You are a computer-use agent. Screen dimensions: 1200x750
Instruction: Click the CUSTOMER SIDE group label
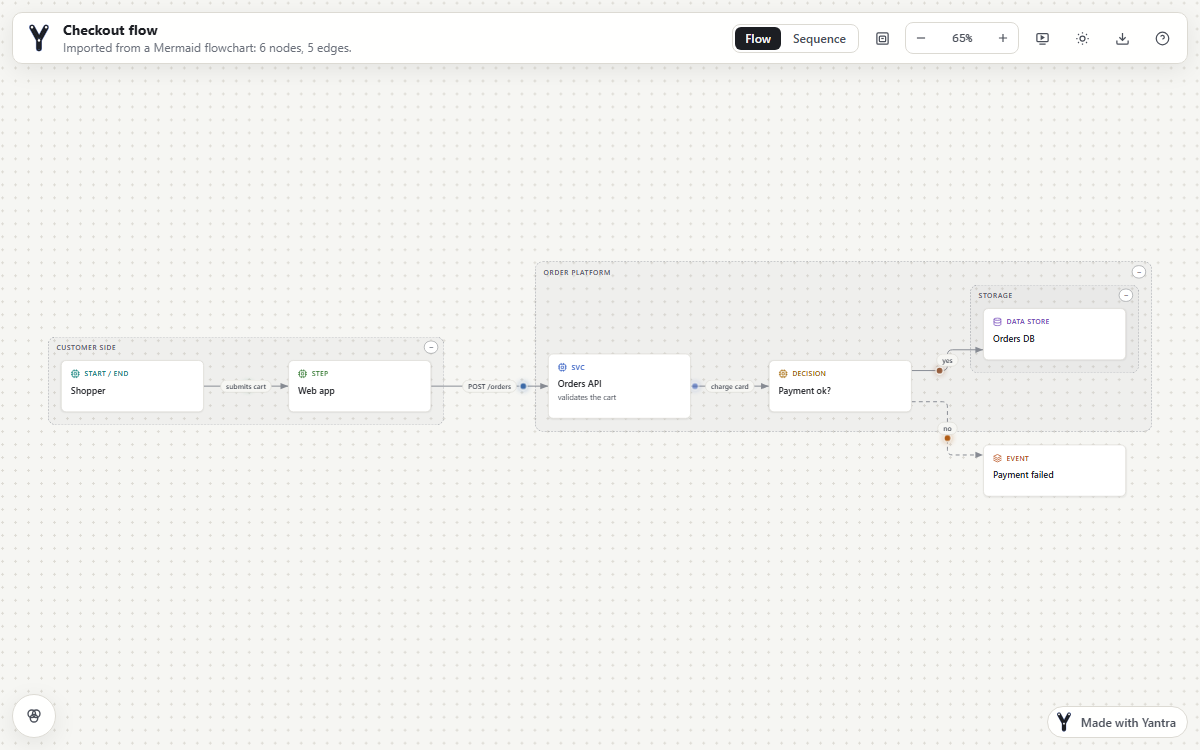coord(86,348)
